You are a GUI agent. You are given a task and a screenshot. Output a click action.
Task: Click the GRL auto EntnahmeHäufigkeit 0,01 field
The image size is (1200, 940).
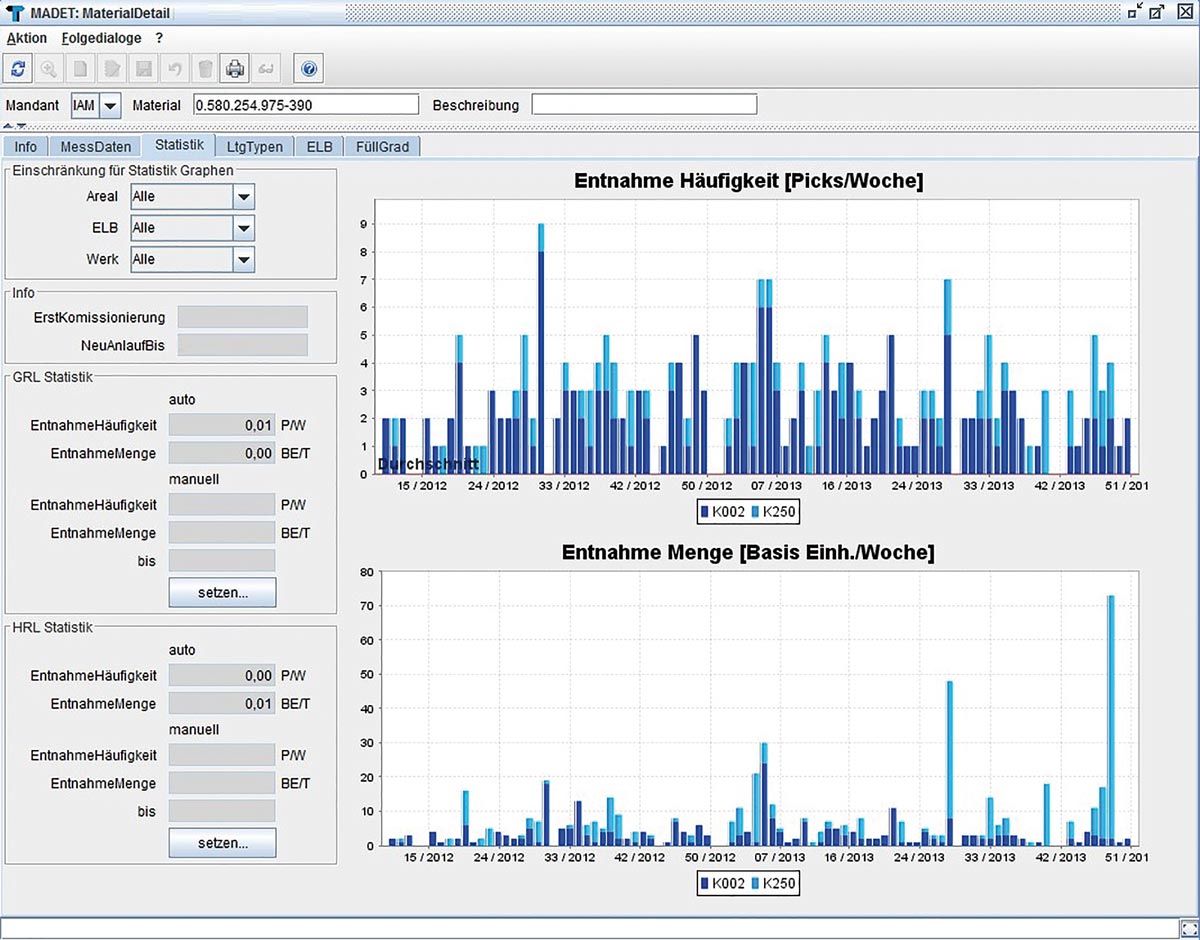(222, 425)
